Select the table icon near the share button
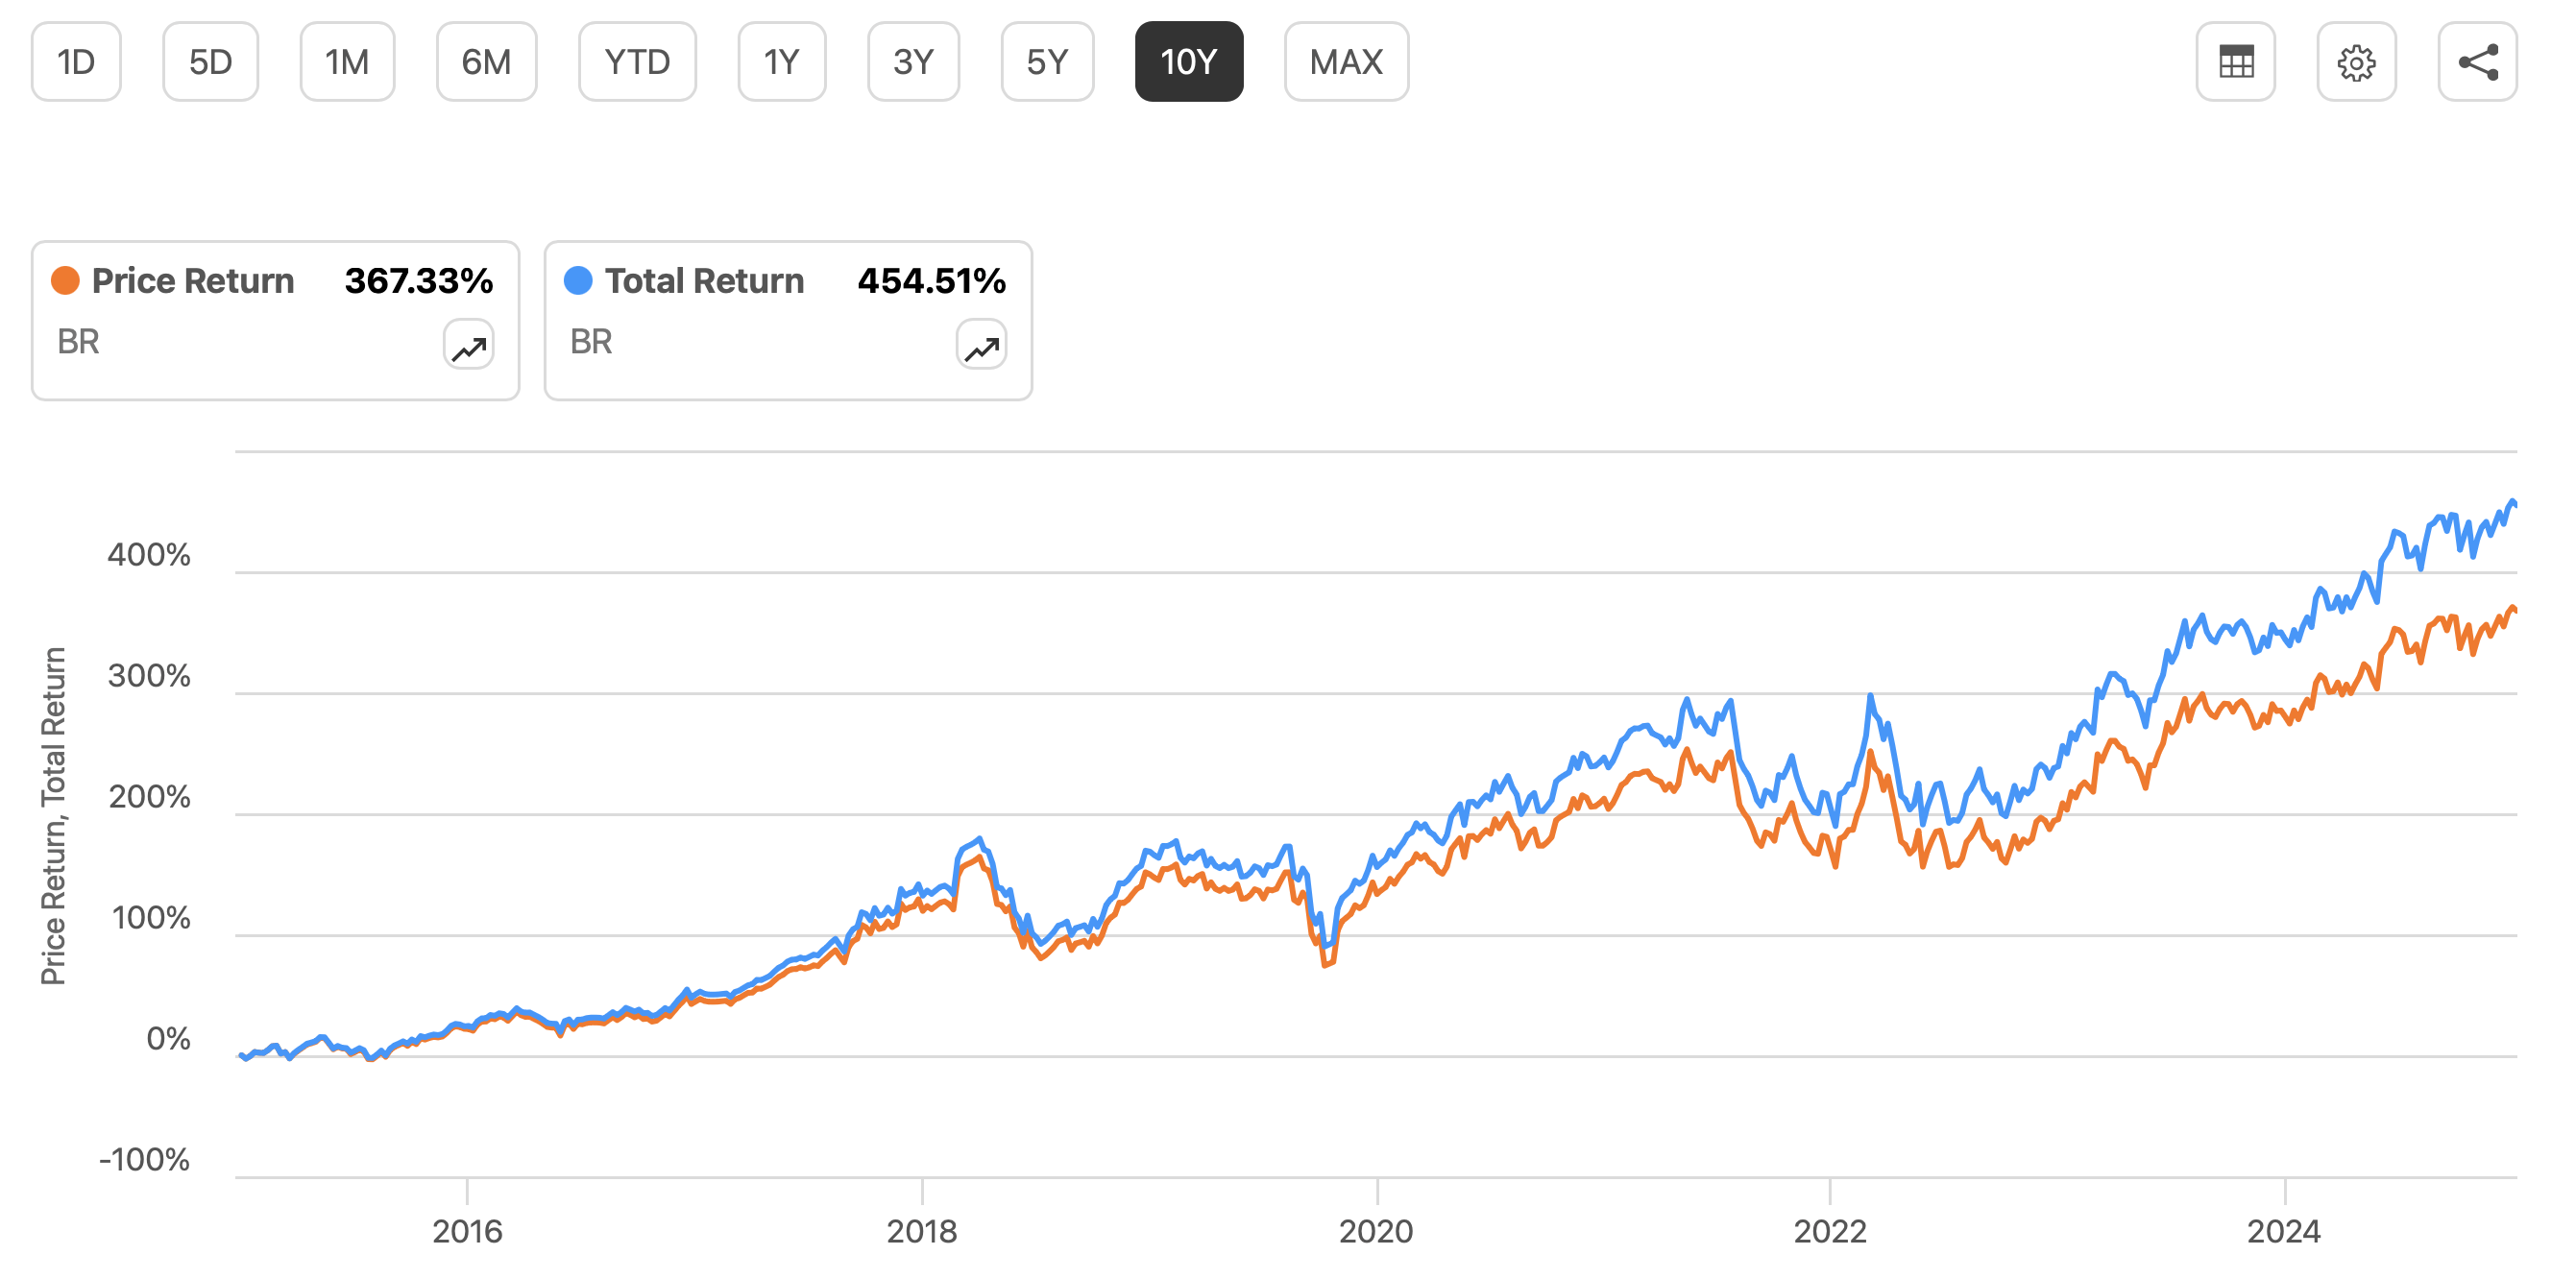Viewport: 2576px width, 1279px height. pyautogui.click(x=2236, y=62)
